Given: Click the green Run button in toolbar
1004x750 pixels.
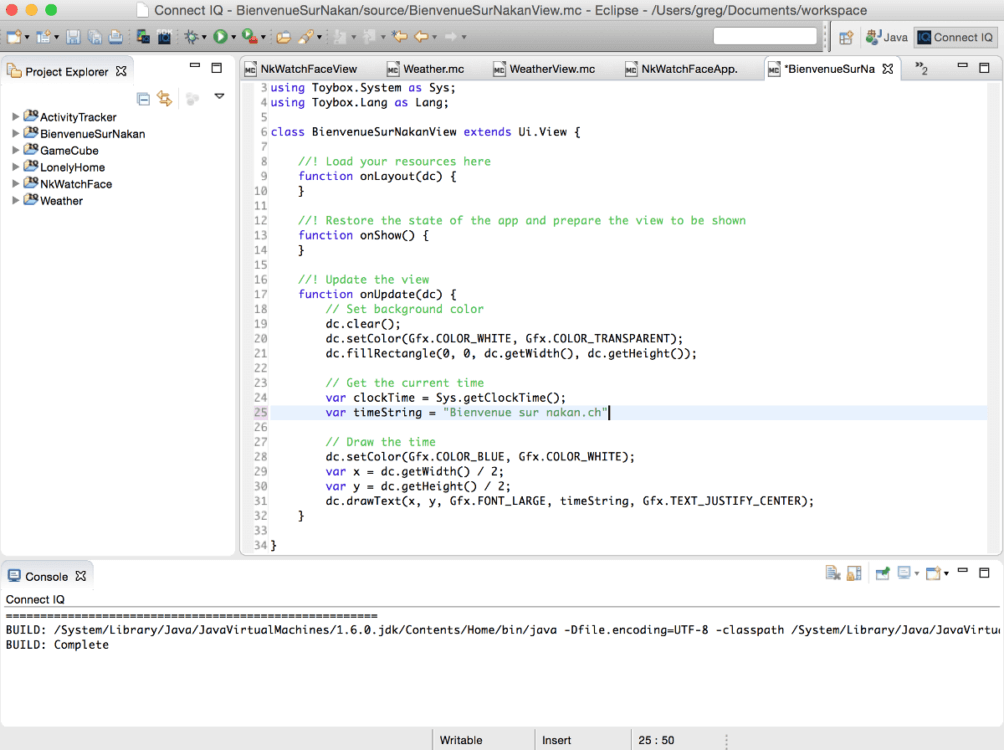Looking at the screenshot, I should tap(219, 37).
